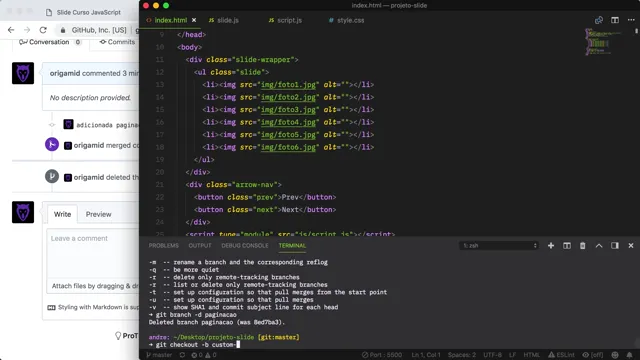The image size is (640, 360).
Task: Open the OUTPUT panel tab
Action: pyautogui.click(x=200, y=245)
